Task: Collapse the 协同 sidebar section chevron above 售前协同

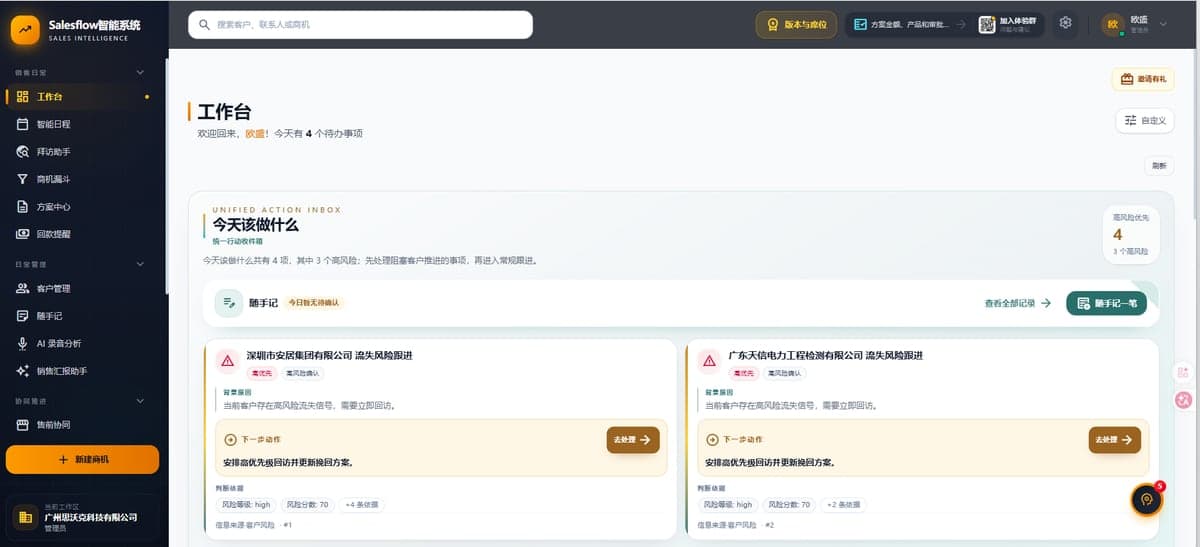Action: (x=140, y=400)
